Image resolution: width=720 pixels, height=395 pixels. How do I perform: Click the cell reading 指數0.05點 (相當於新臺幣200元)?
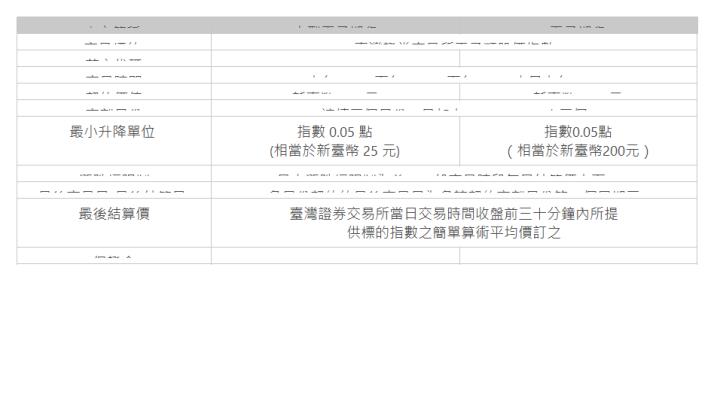[578, 141]
